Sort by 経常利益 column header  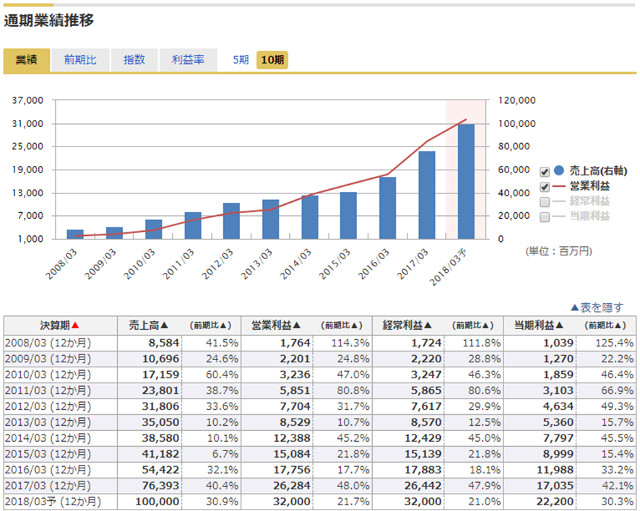pos(407,325)
